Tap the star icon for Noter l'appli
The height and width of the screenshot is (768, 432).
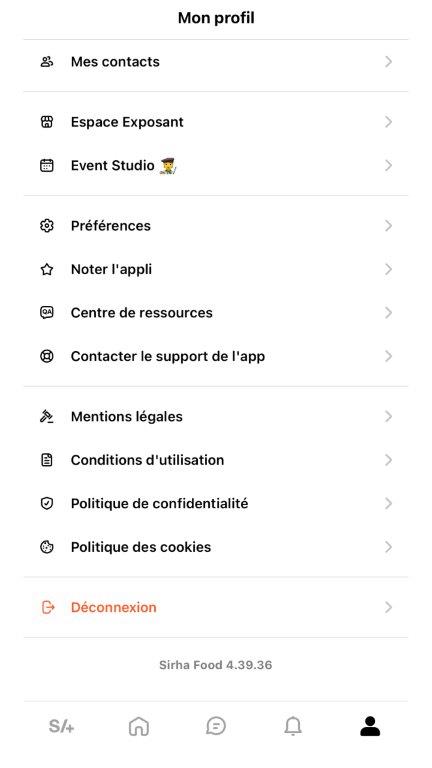[47, 269]
